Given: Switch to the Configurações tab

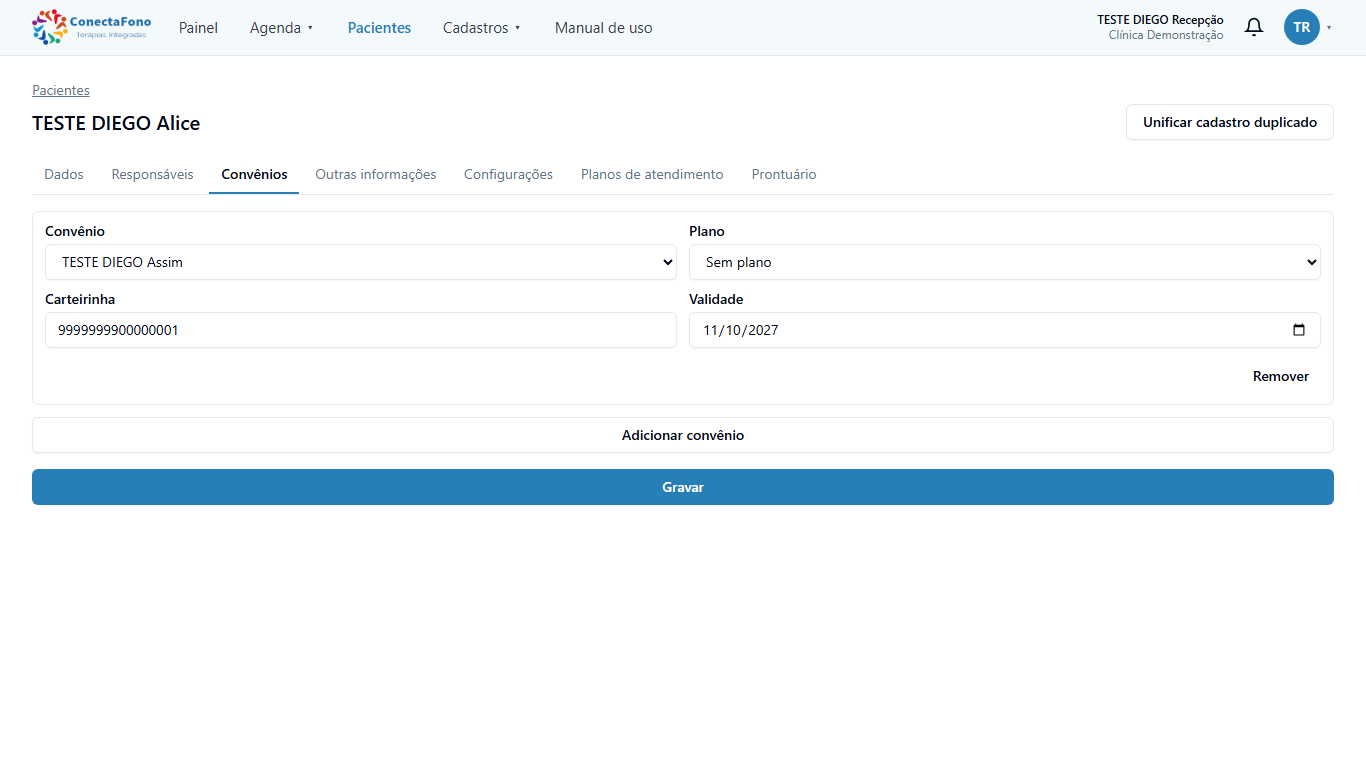Looking at the screenshot, I should (x=508, y=174).
